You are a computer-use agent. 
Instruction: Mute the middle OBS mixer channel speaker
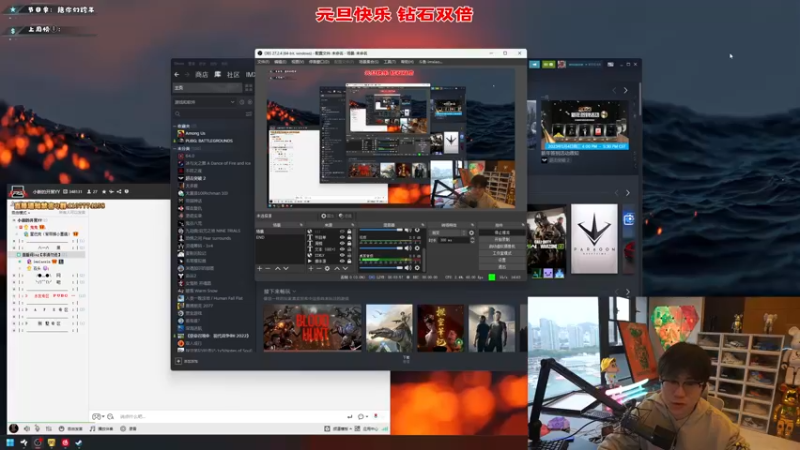tap(408, 248)
